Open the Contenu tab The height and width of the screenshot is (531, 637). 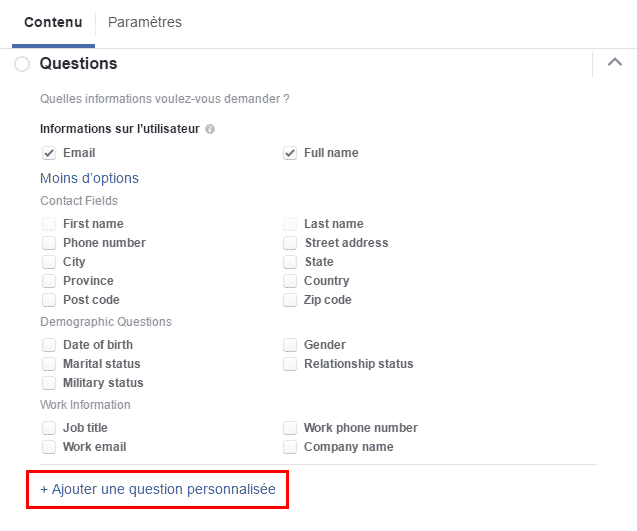coord(53,22)
